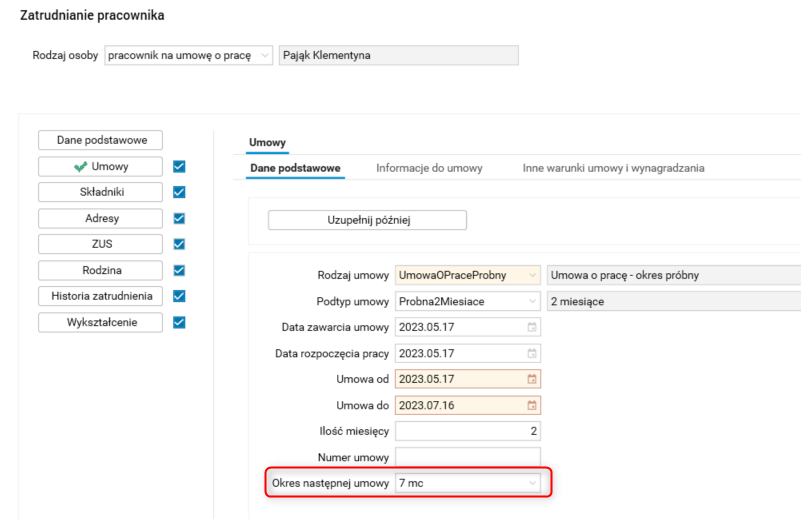Open Inne warunki umowy i wynagradzania tab
The width and height of the screenshot is (801, 519).
(613, 168)
